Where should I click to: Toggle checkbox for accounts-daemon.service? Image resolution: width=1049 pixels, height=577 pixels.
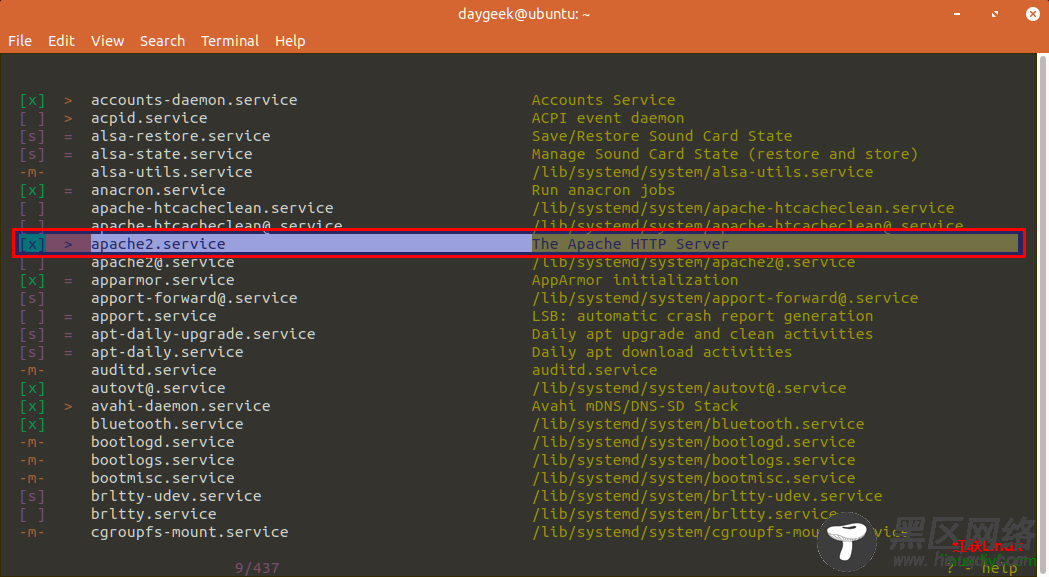click(32, 100)
